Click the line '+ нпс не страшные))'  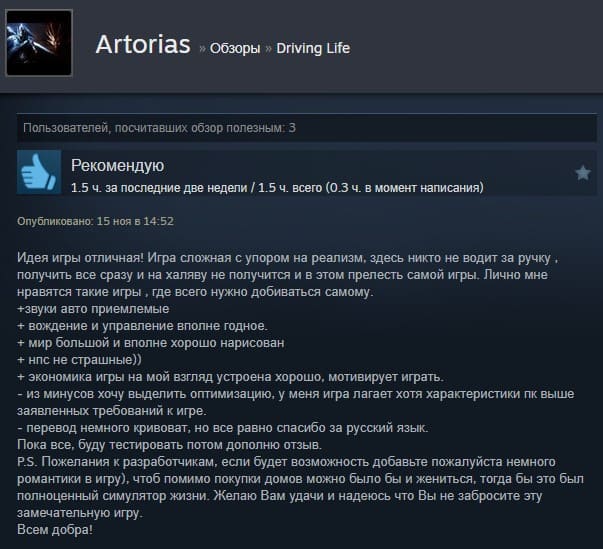point(79,359)
